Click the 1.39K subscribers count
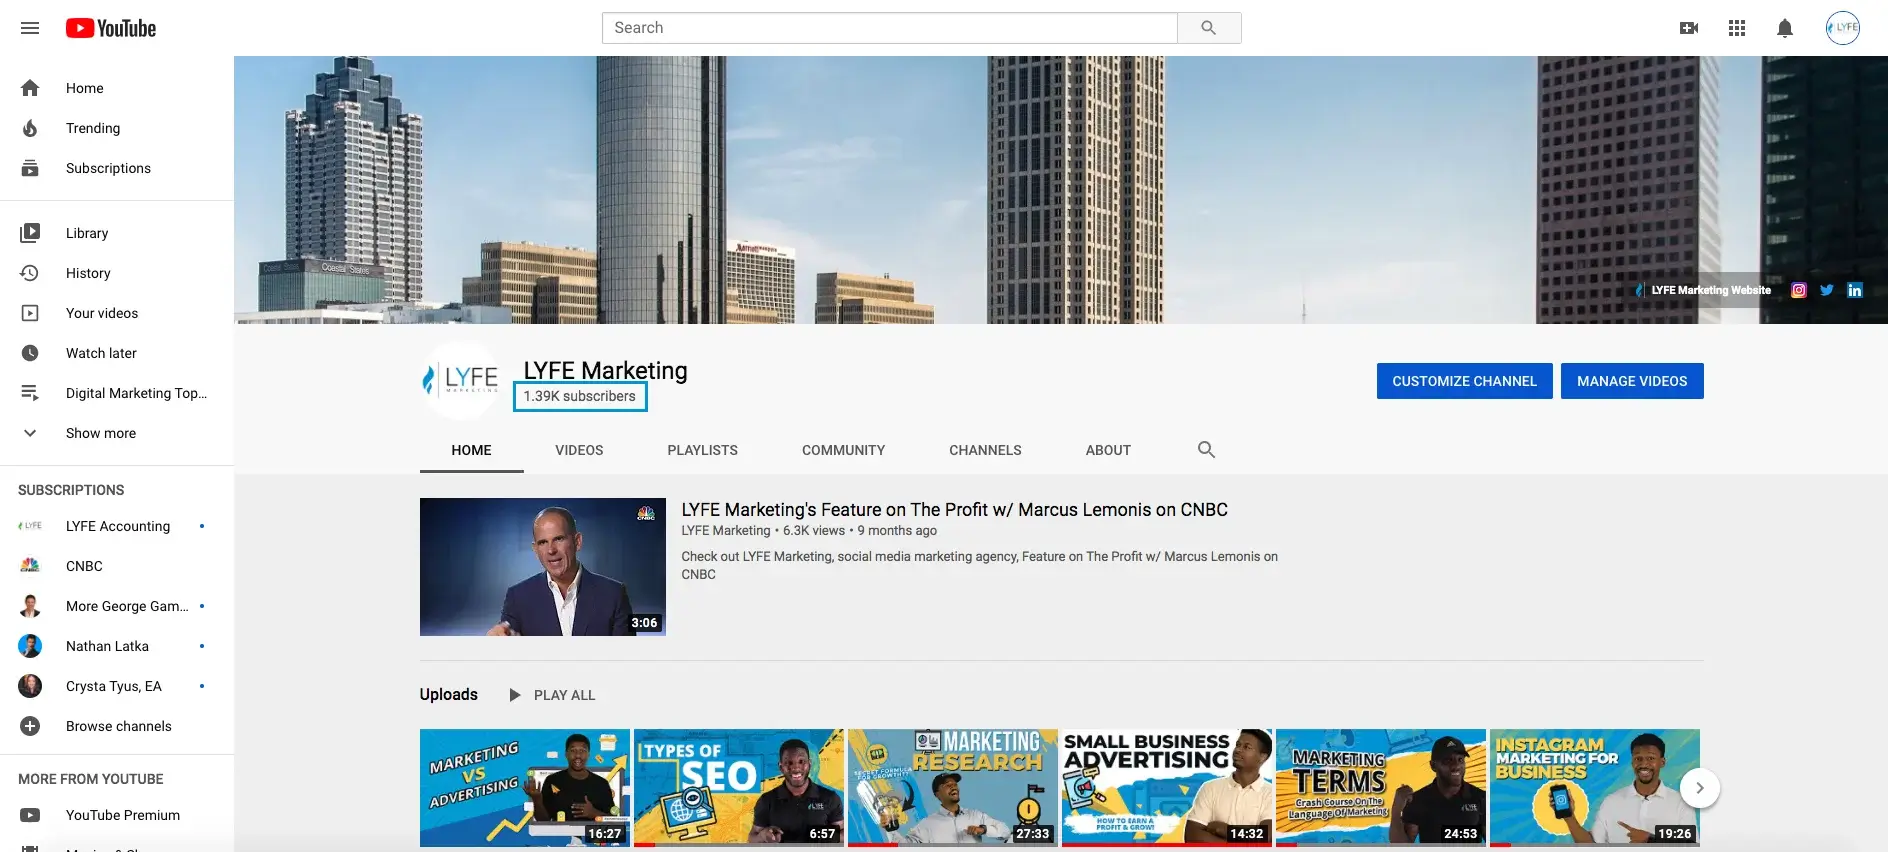 click(x=580, y=396)
